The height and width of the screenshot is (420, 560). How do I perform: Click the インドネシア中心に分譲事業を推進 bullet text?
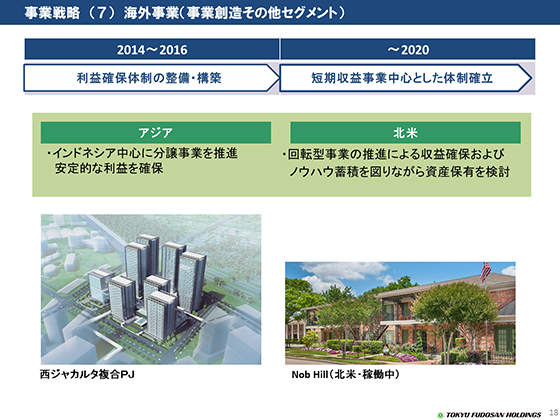(142, 153)
